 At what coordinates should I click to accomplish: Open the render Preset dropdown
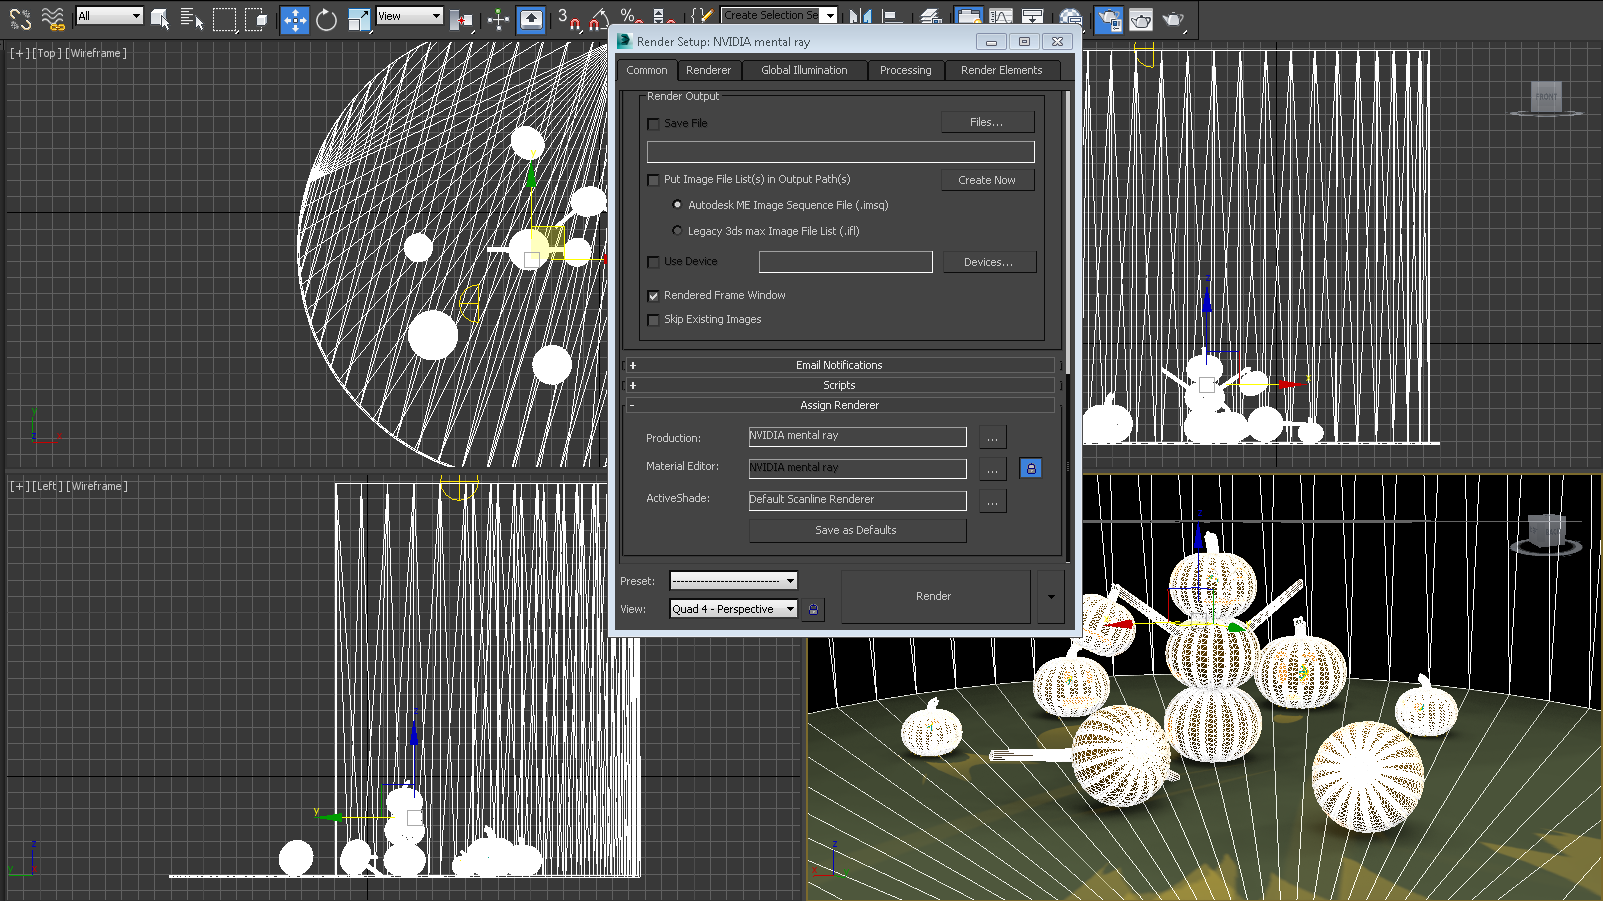click(x=733, y=581)
